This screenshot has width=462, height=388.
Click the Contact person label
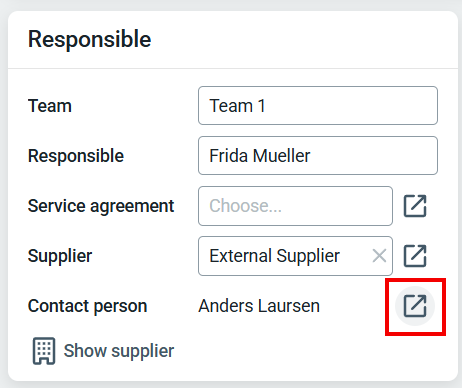(88, 306)
